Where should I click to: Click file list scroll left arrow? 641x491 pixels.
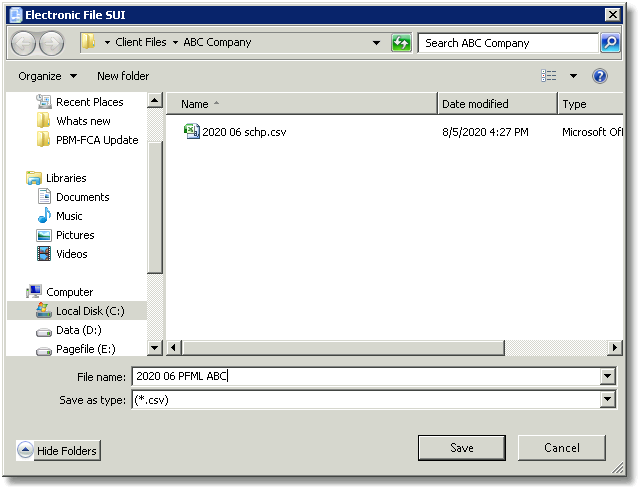173,348
